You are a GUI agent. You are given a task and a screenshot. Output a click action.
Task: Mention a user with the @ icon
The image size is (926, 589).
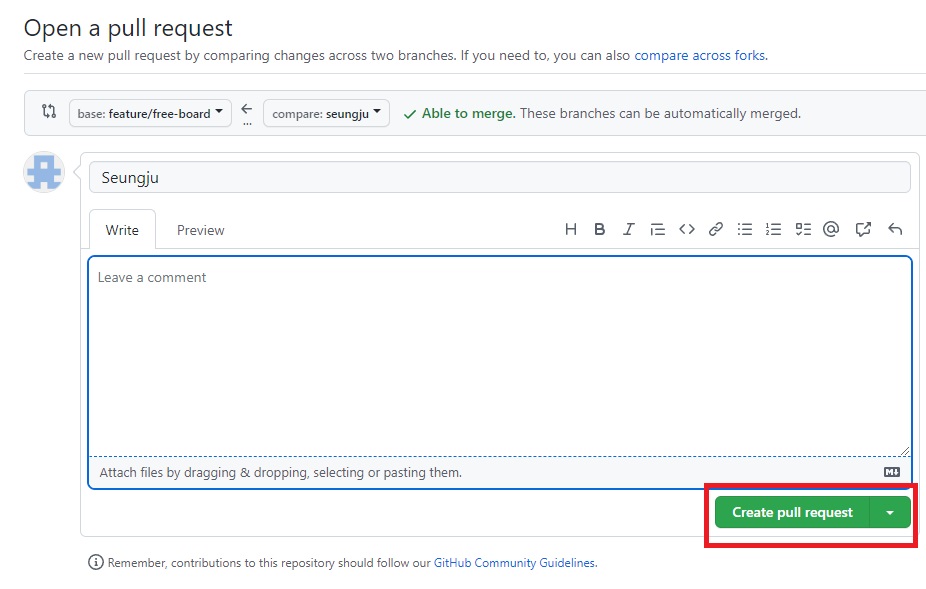(831, 229)
